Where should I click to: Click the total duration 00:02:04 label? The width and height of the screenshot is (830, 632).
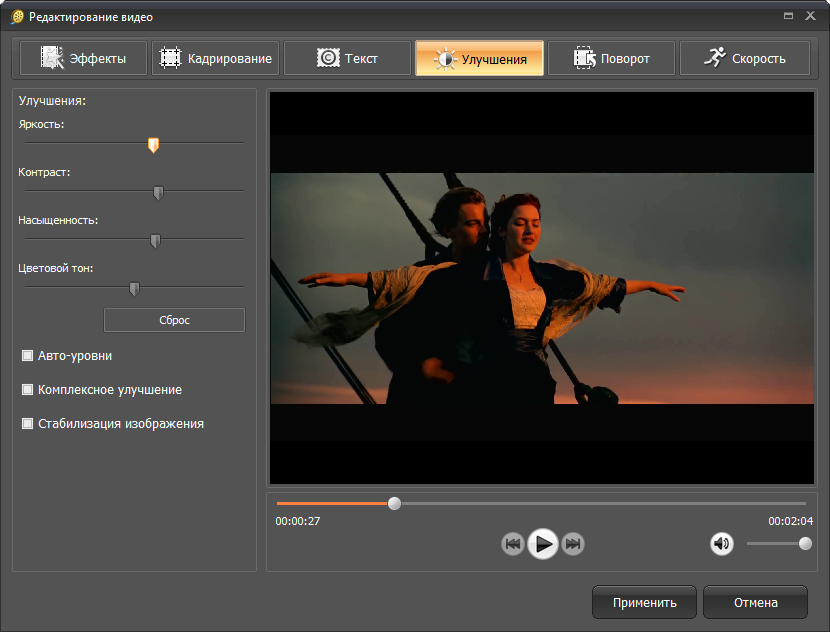(790, 521)
